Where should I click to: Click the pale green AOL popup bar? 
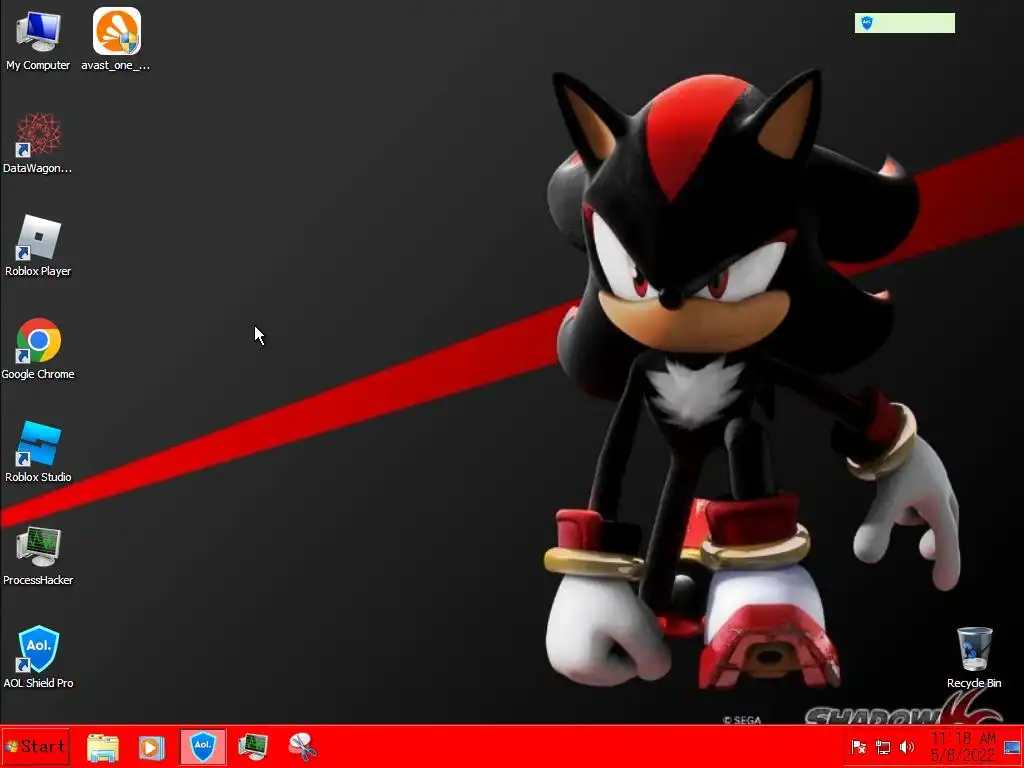pos(904,23)
